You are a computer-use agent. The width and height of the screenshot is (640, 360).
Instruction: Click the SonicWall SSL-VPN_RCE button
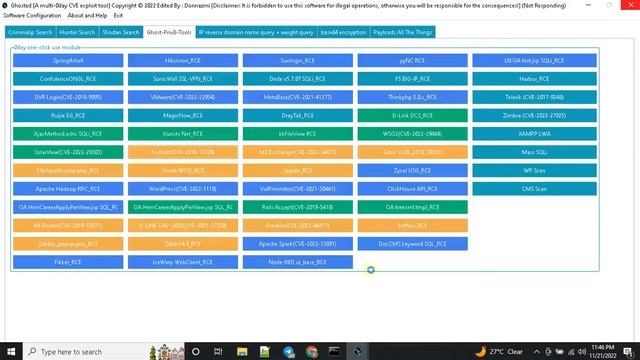[x=183, y=79]
